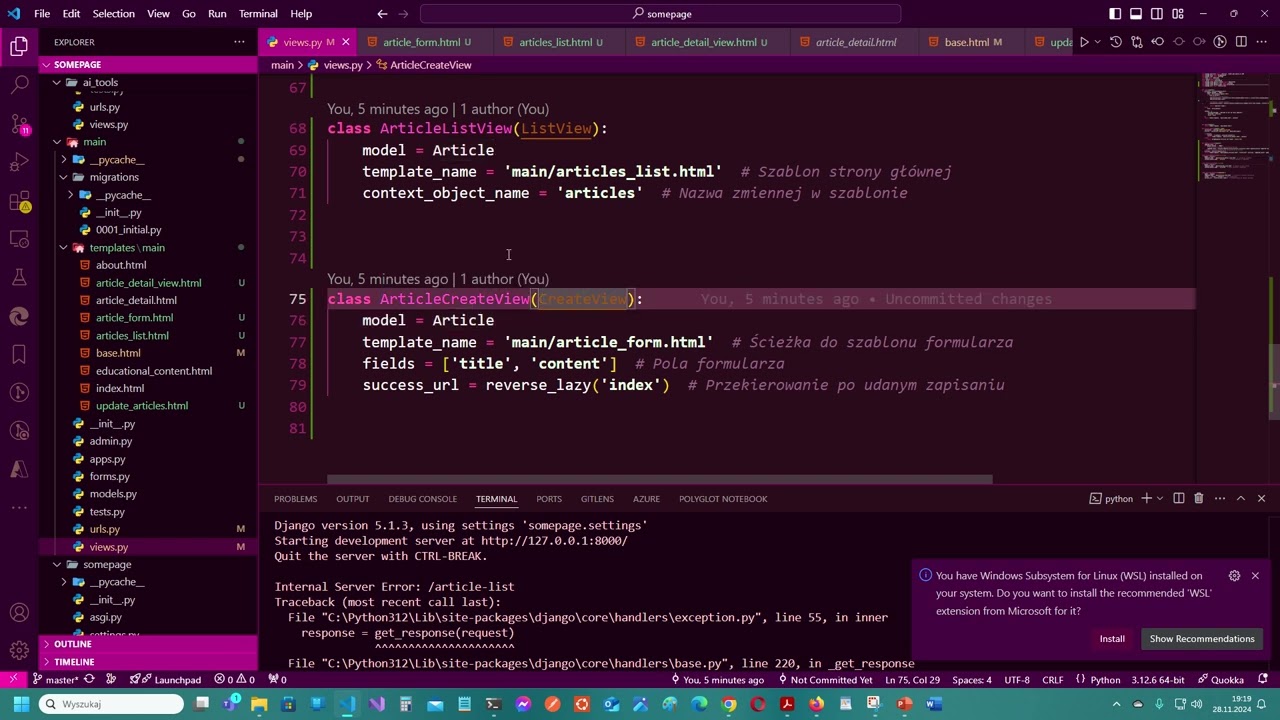Open the Terminal menu
1280x720 pixels.
click(258, 14)
